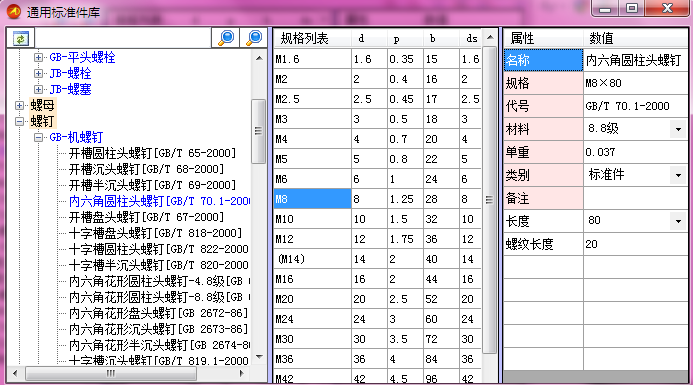Click the 螺母 tree label
Viewport: 693px width, 385px height.
tap(42, 105)
